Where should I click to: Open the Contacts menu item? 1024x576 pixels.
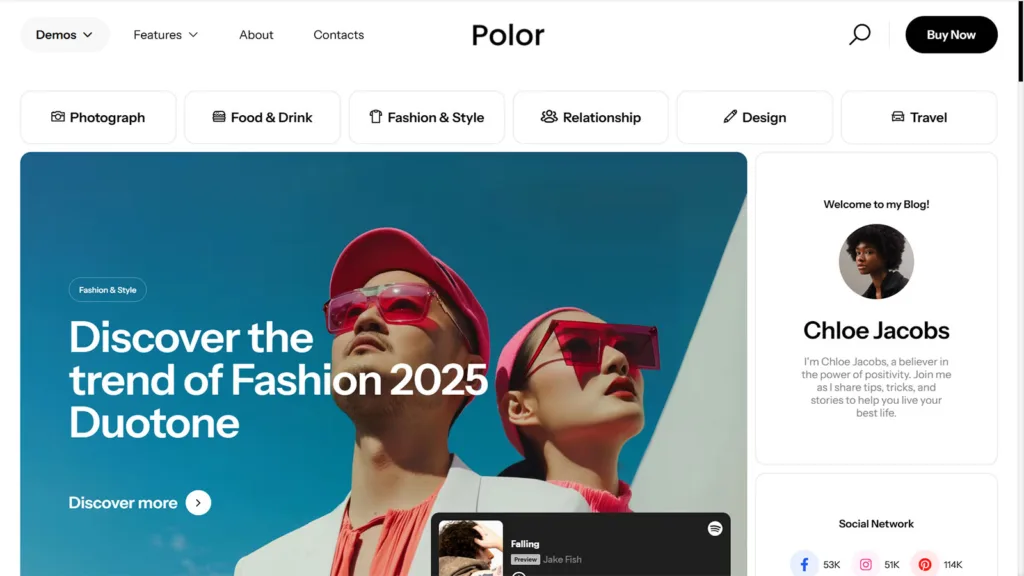(x=338, y=35)
